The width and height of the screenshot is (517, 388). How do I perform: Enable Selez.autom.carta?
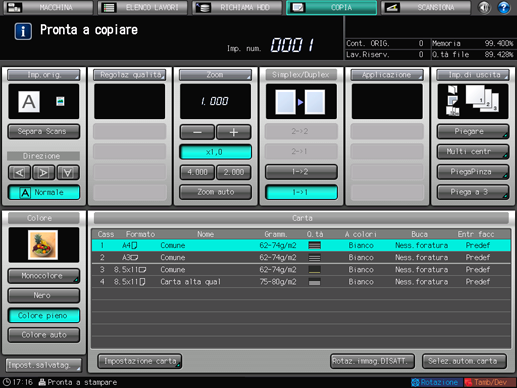(x=464, y=361)
